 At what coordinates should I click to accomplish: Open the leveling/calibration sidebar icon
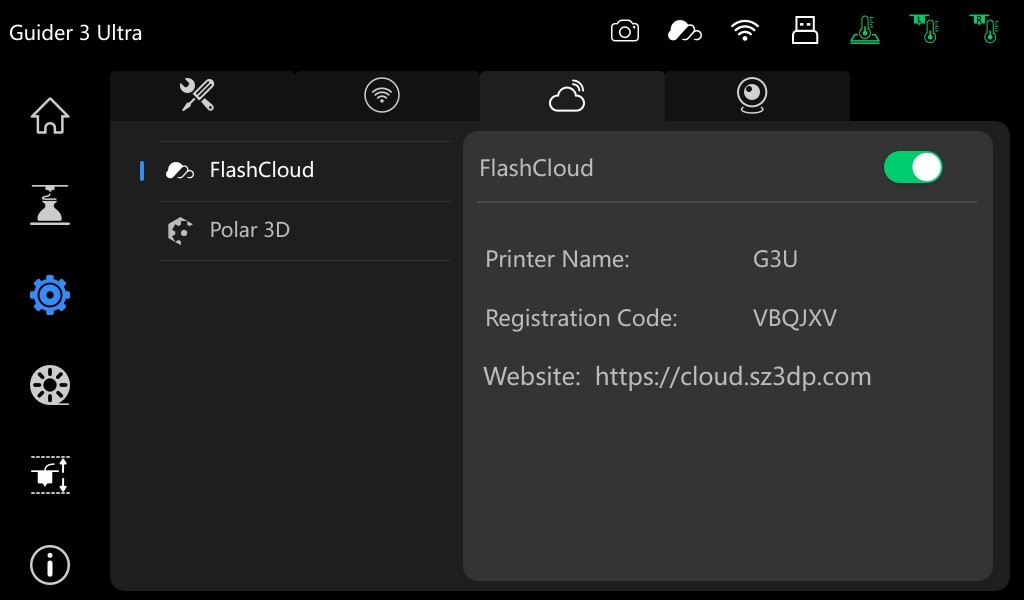pyautogui.click(x=50, y=475)
